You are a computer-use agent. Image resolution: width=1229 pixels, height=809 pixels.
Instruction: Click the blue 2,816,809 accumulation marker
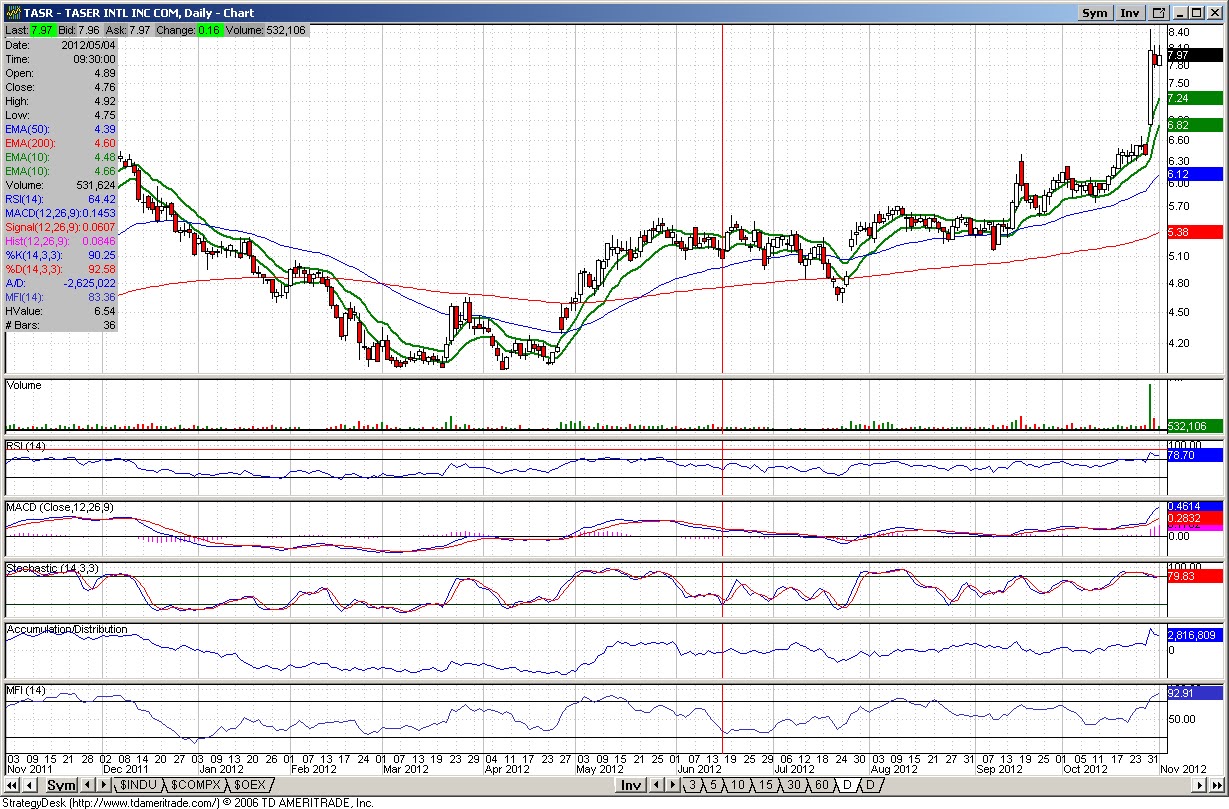(x=1195, y=634)
